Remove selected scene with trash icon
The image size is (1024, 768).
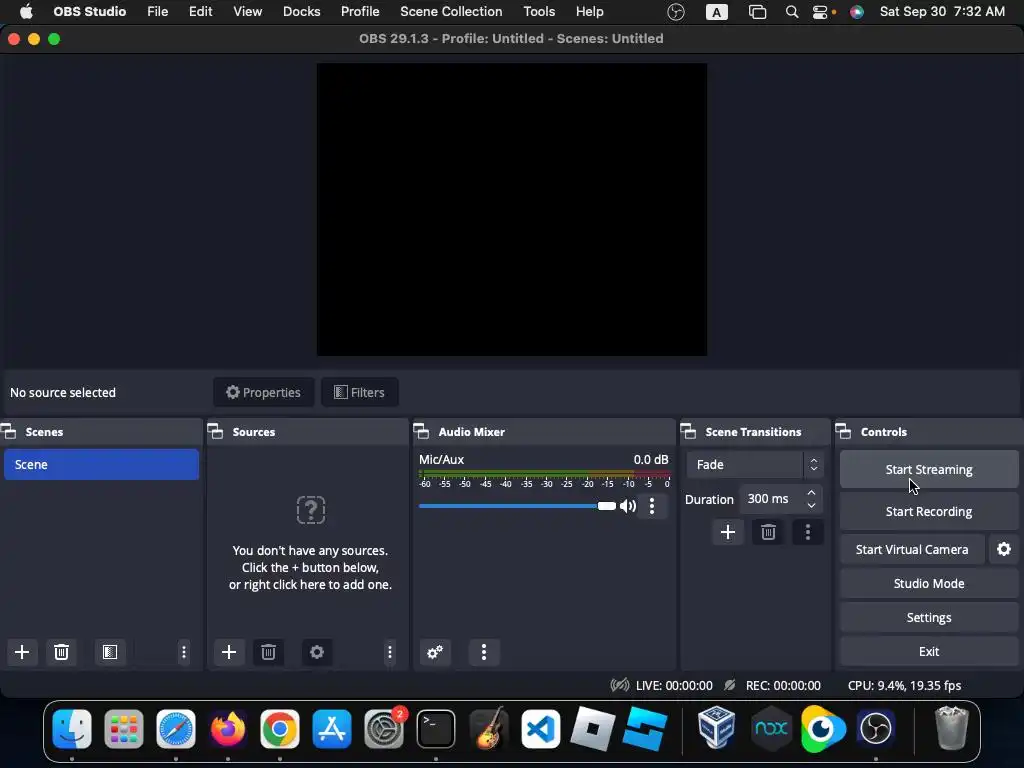(x=61, y=652)
